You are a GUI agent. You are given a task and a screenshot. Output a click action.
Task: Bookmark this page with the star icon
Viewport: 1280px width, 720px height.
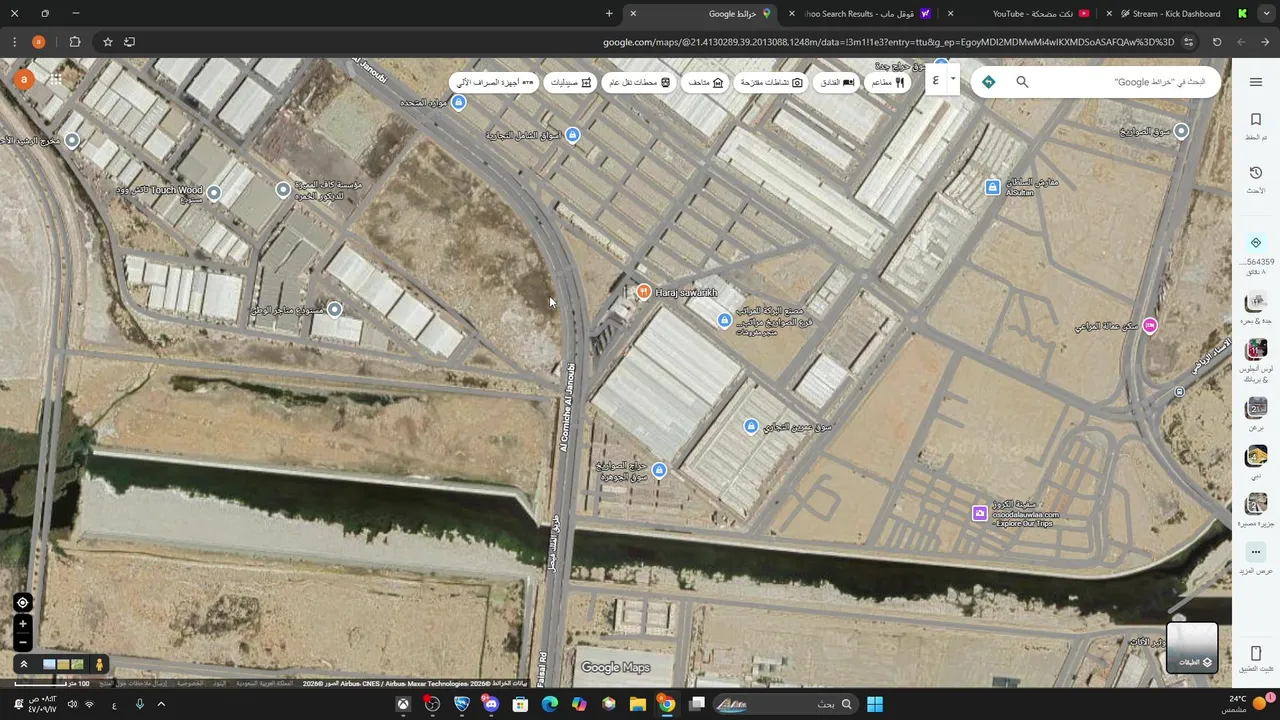107,42
